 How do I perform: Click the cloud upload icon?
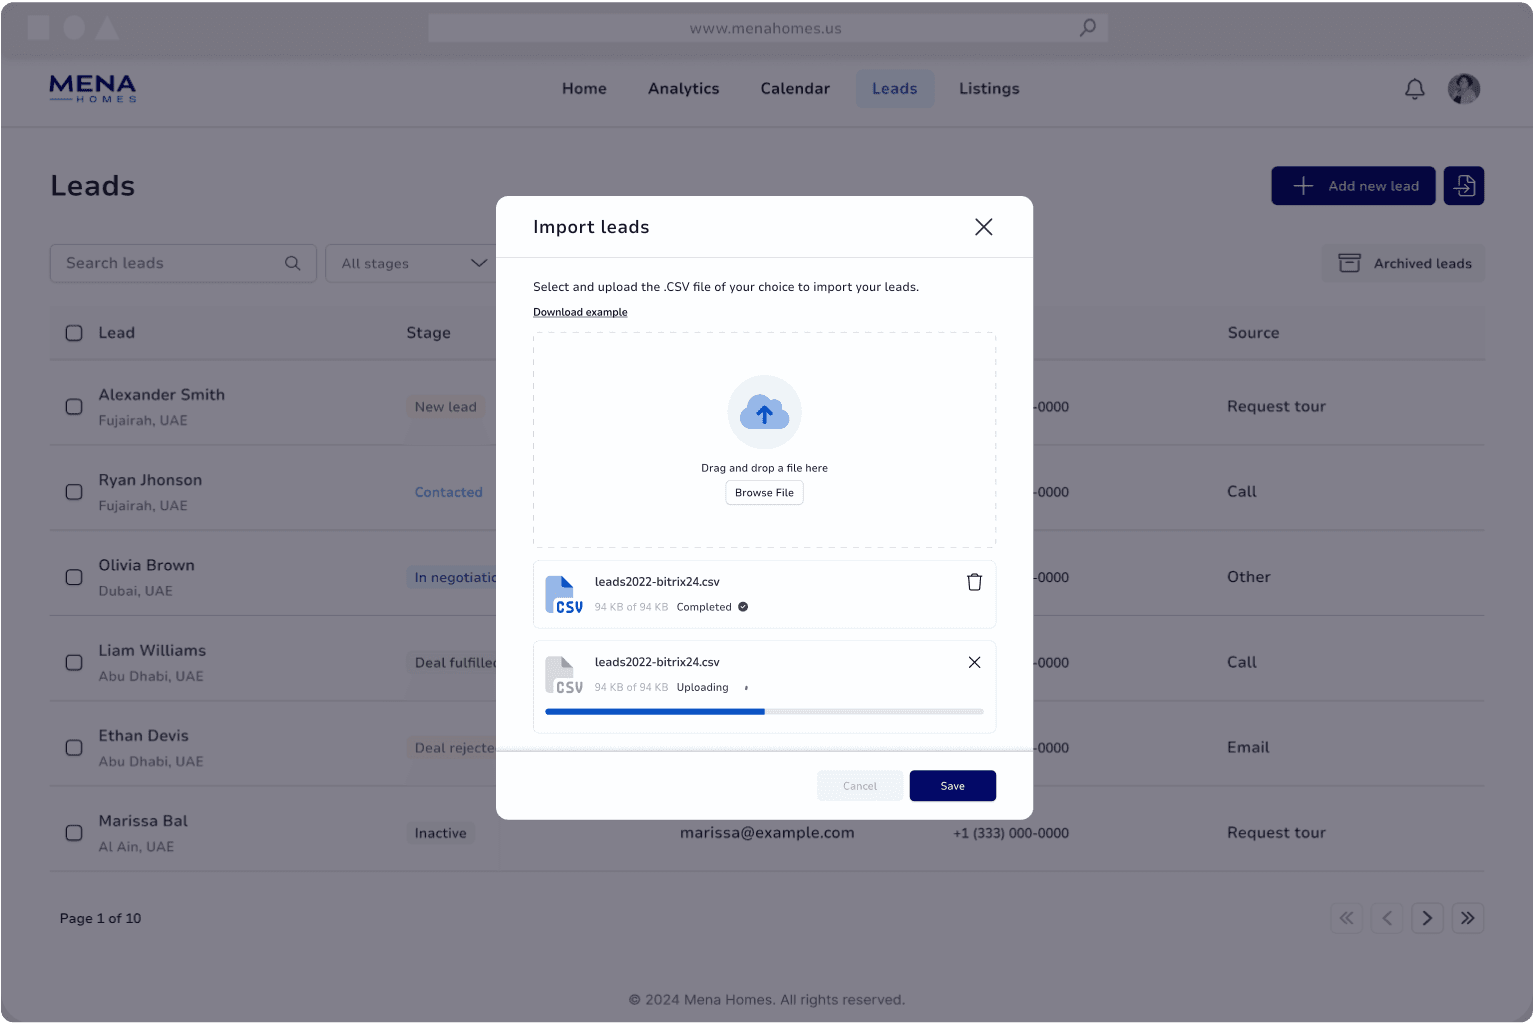coord(764,412)
